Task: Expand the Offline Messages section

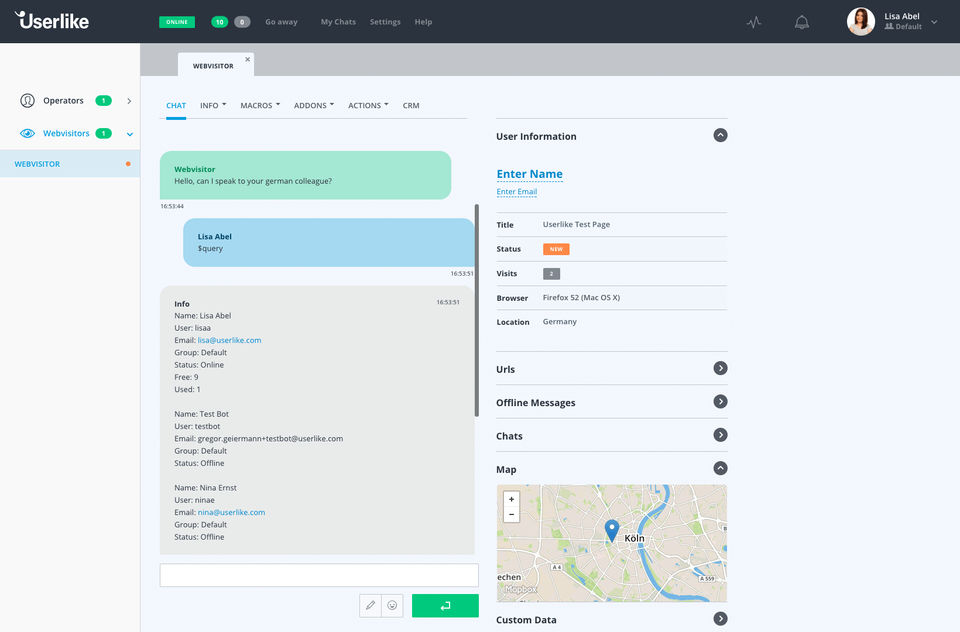Action: point(720,402)
